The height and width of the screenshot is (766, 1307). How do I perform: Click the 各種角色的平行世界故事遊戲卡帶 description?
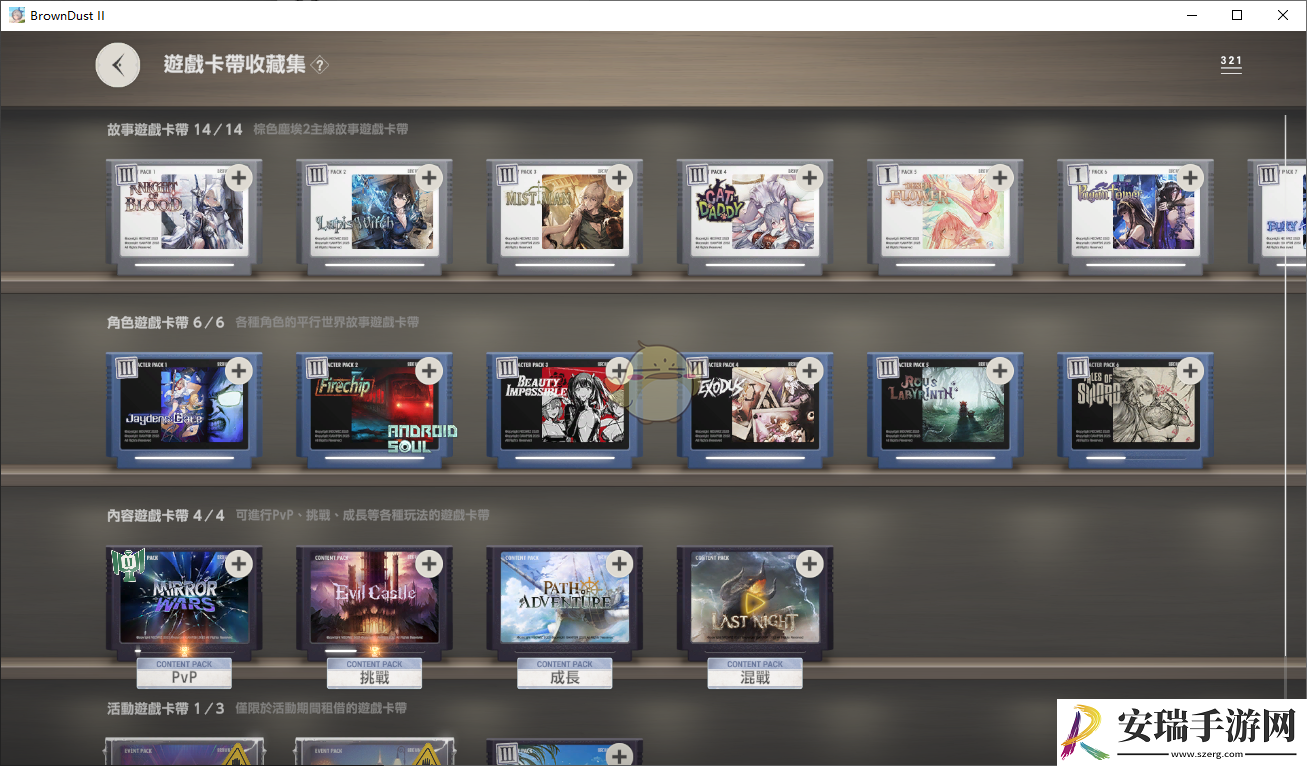(327, 322)
